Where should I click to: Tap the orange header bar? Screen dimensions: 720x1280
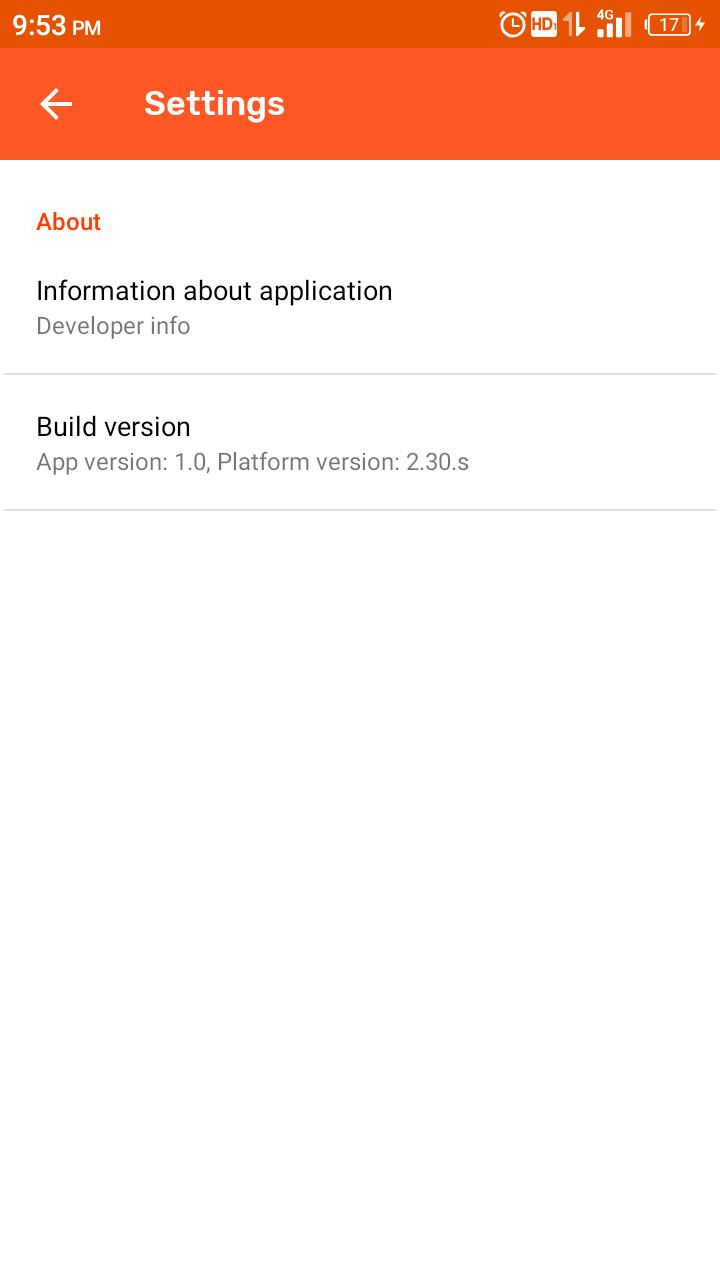click(360, 104)
